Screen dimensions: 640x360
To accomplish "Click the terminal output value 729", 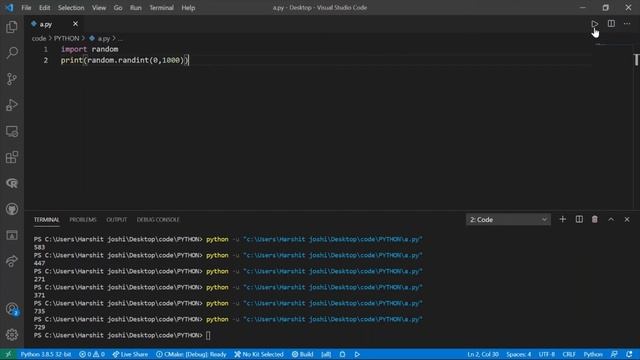I will (40, 327).
